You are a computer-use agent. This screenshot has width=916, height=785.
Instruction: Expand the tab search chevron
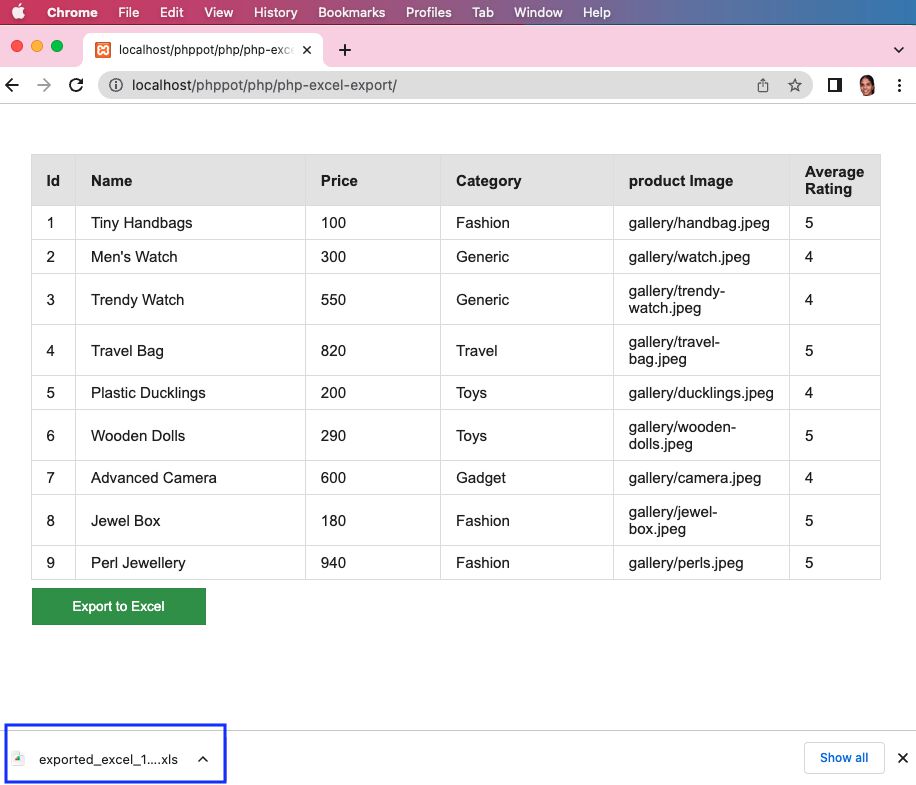pyautogui.click(x=898, y=50)
